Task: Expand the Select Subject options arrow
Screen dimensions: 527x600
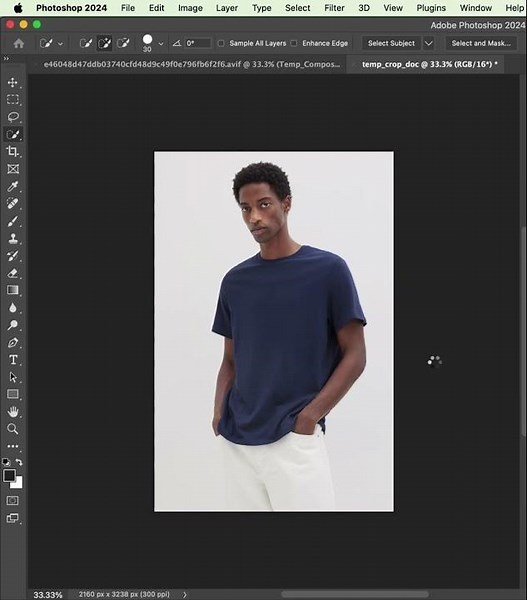Action: [429, 43]
